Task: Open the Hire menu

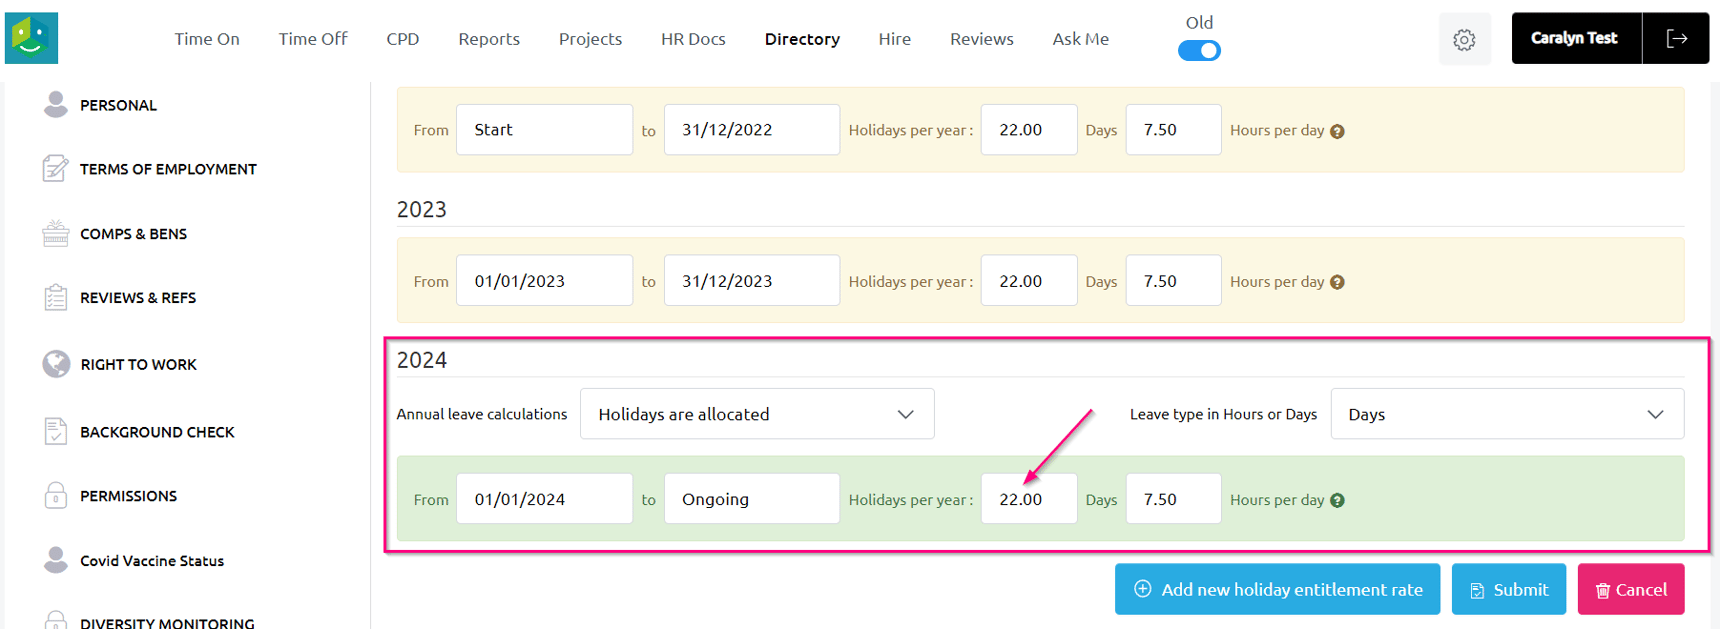Action: pos(895,39)
